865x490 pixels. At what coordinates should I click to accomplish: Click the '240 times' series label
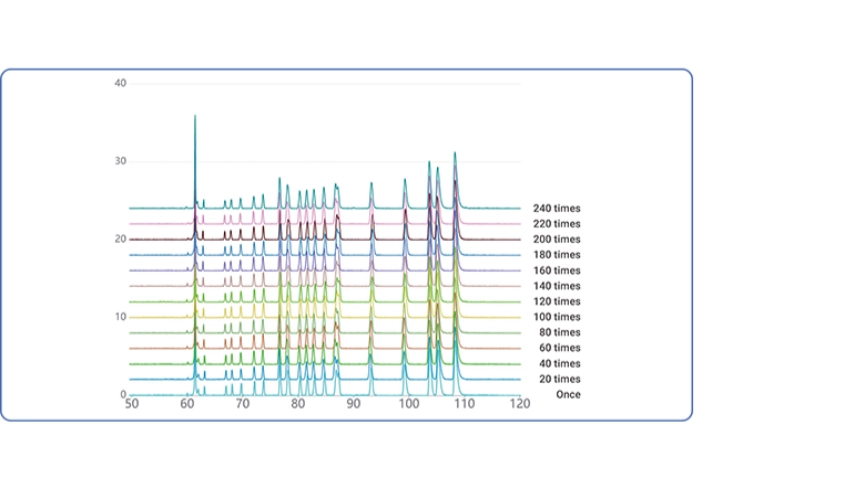(x=556, y=208)
